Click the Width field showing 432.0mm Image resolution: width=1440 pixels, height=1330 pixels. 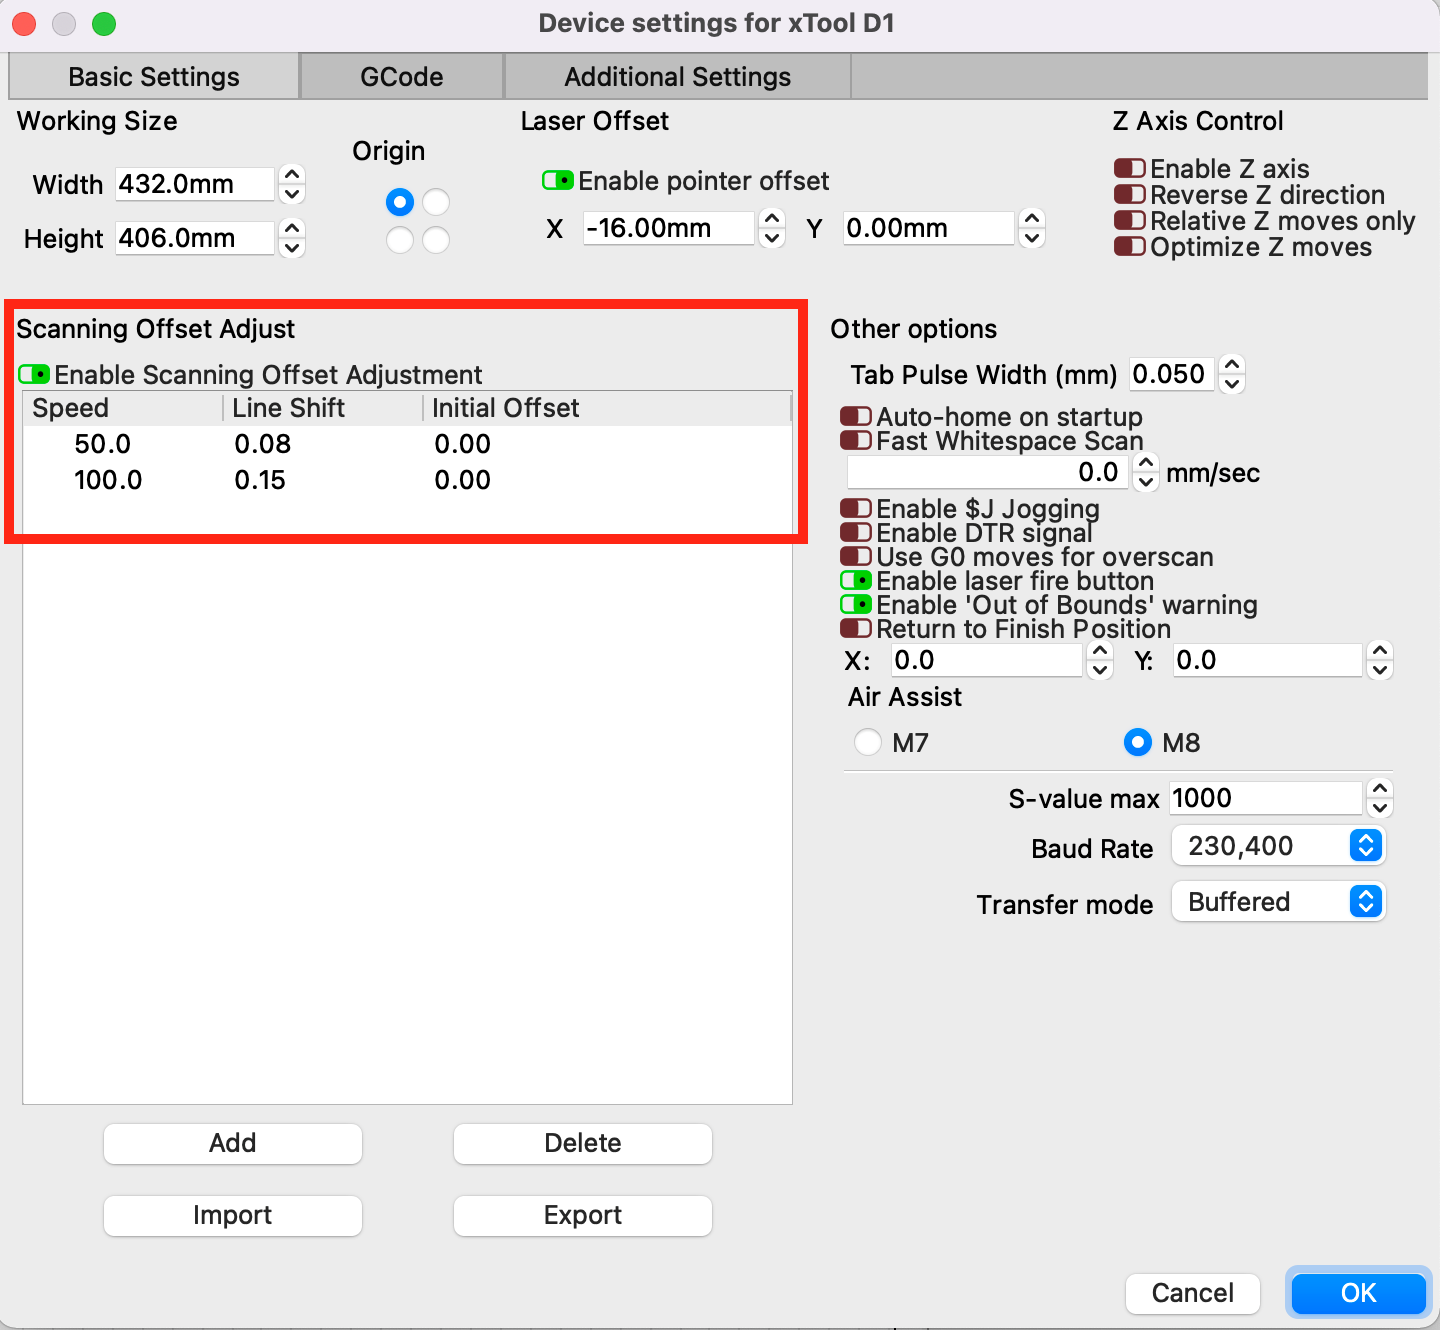(194, 184)
